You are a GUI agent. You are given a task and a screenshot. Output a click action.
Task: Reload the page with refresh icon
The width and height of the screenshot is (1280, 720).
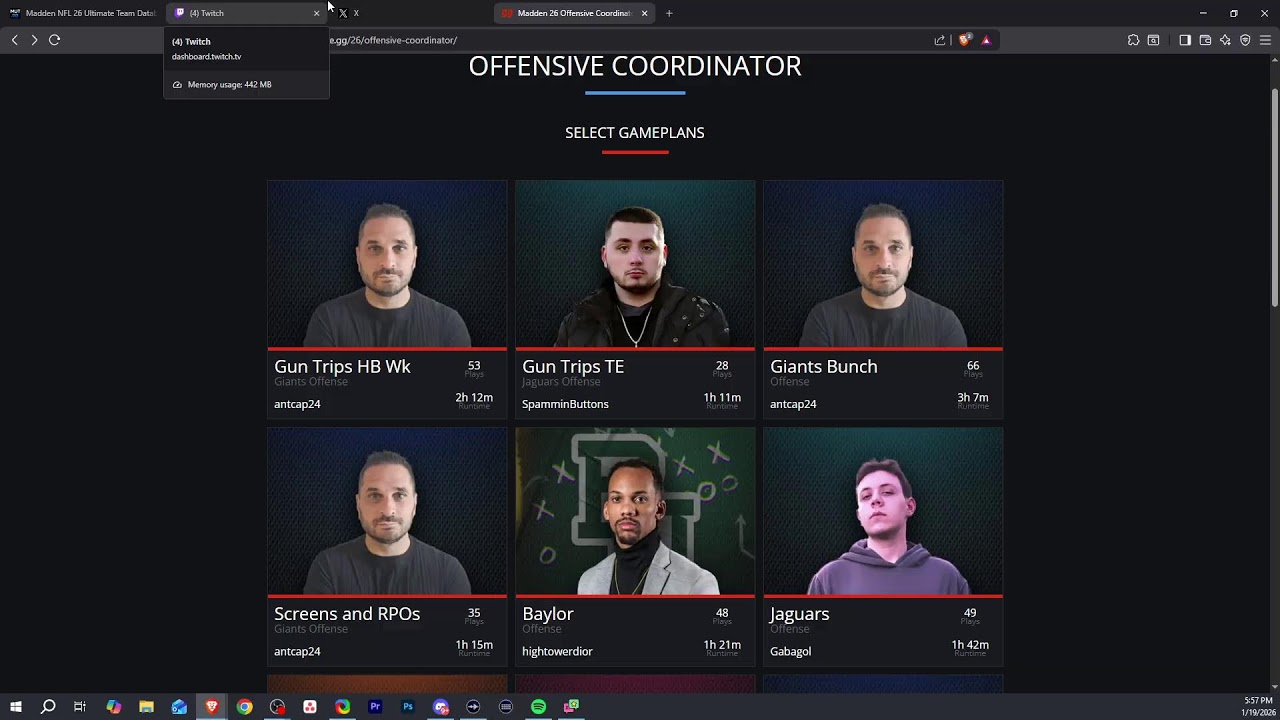coord(55,40)
